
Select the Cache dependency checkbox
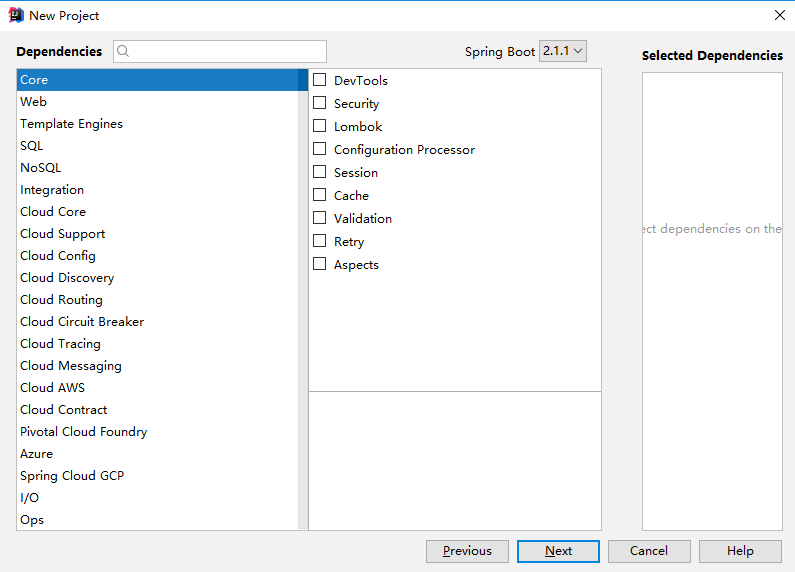(x=319, y=195)
